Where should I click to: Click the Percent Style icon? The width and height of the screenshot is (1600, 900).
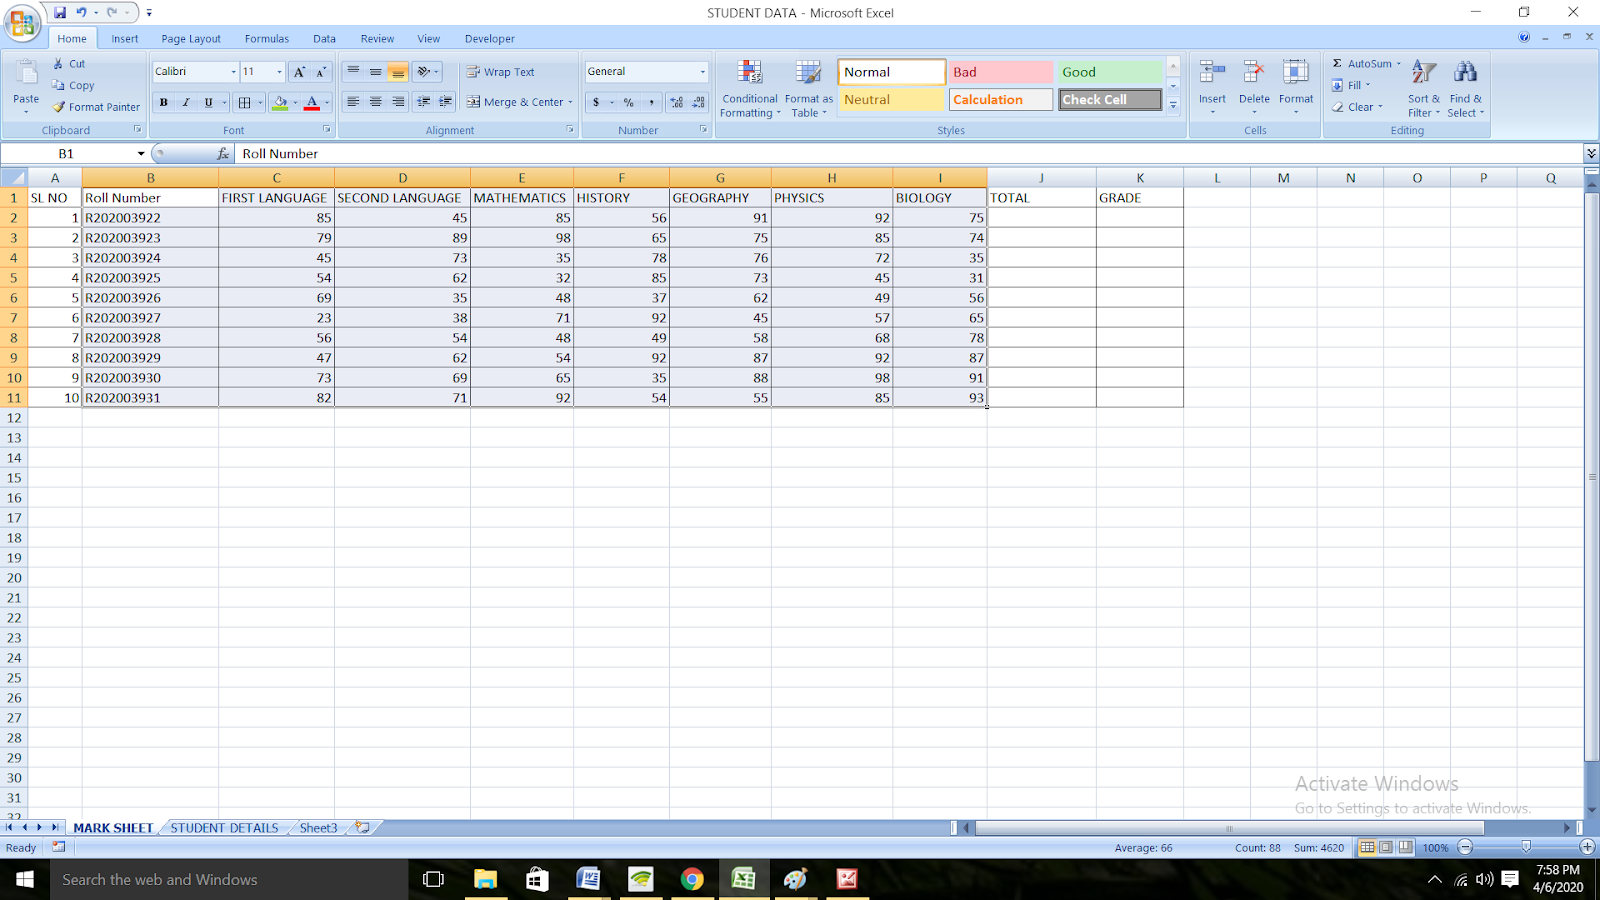(x=627, y=101)
